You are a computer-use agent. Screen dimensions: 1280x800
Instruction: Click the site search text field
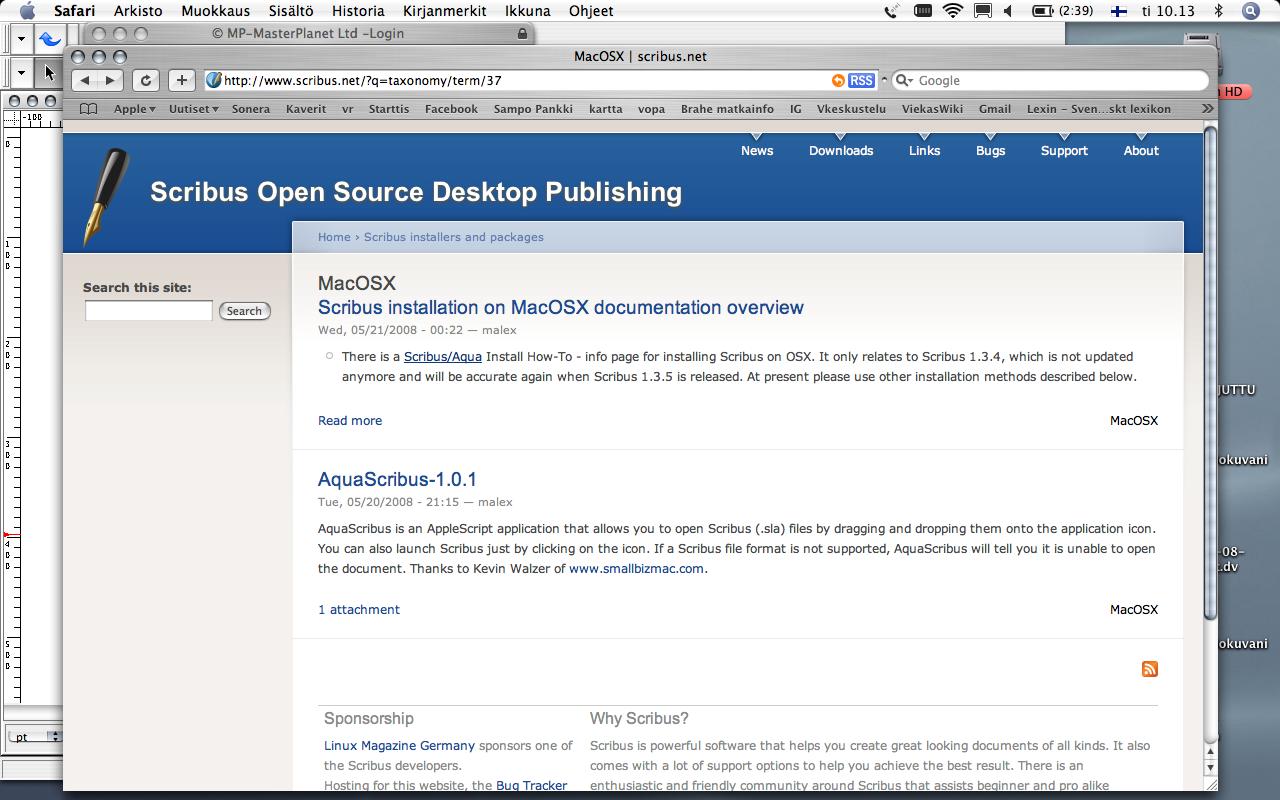(149, 311)
